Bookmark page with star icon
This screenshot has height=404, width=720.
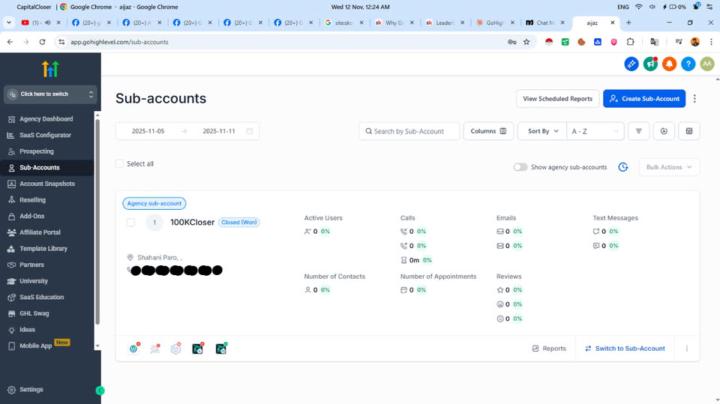tap(527, 42)
